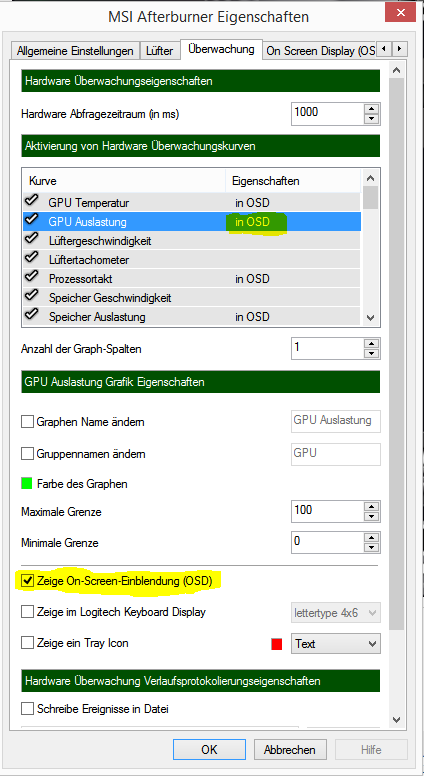Toggle the GPU Auslastung checkmark
The image size is (424, 777).
coord(31,221)
